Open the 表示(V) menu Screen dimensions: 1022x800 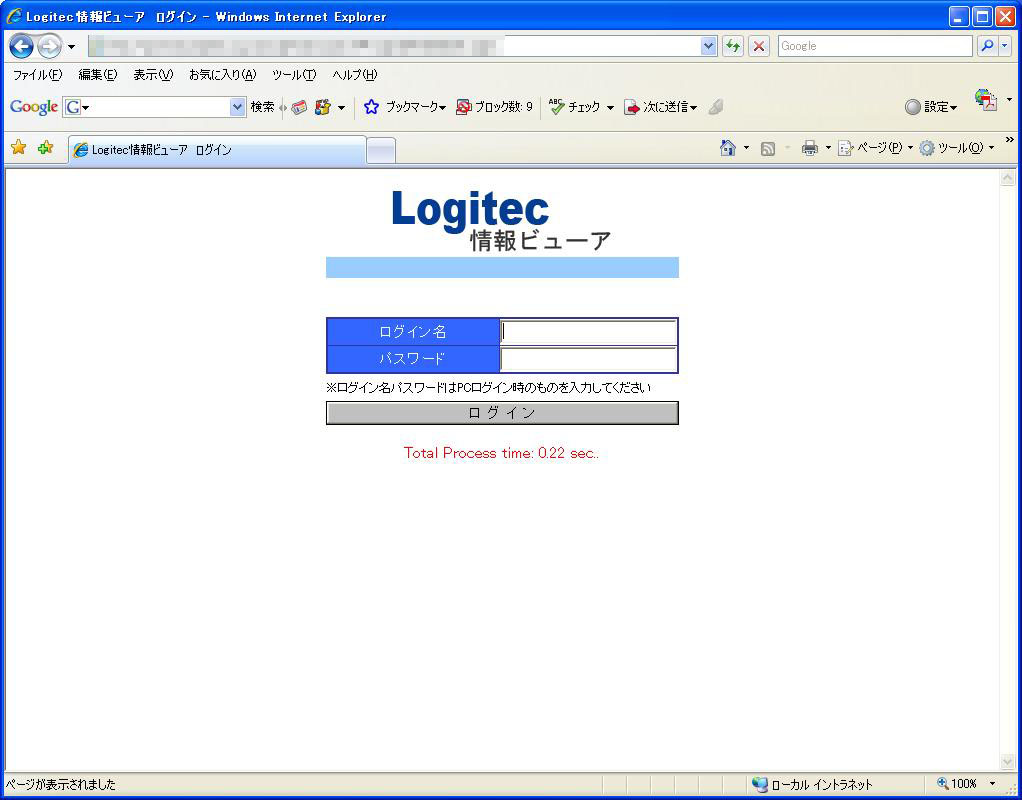click(x=153, y=75)
